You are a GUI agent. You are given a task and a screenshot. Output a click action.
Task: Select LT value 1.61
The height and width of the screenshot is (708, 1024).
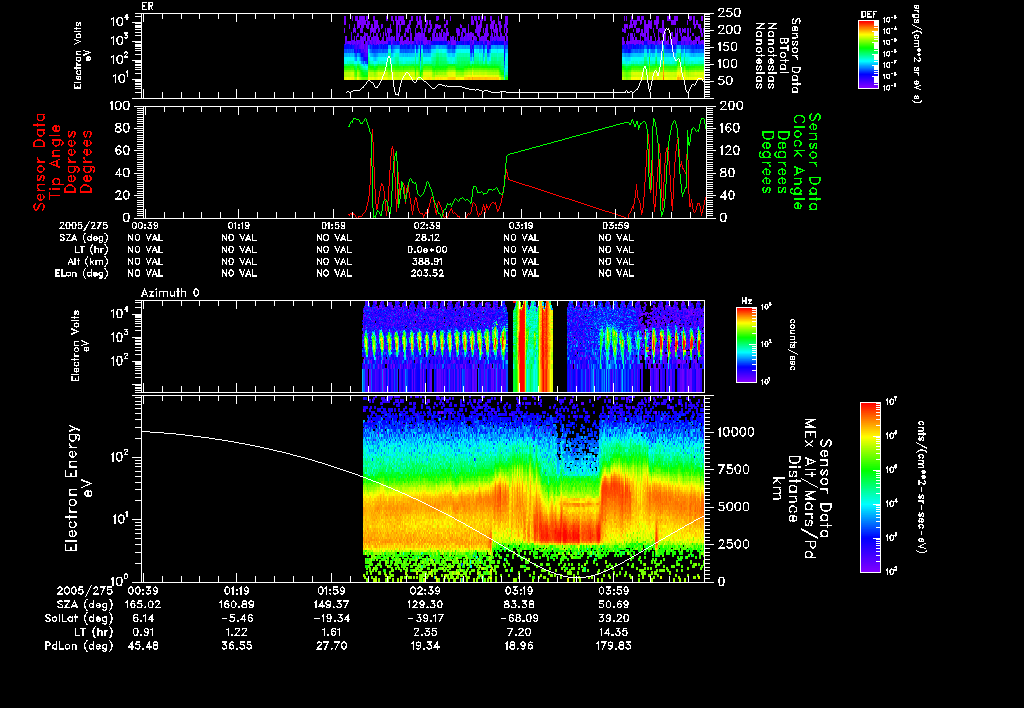(x=331, y=632)
